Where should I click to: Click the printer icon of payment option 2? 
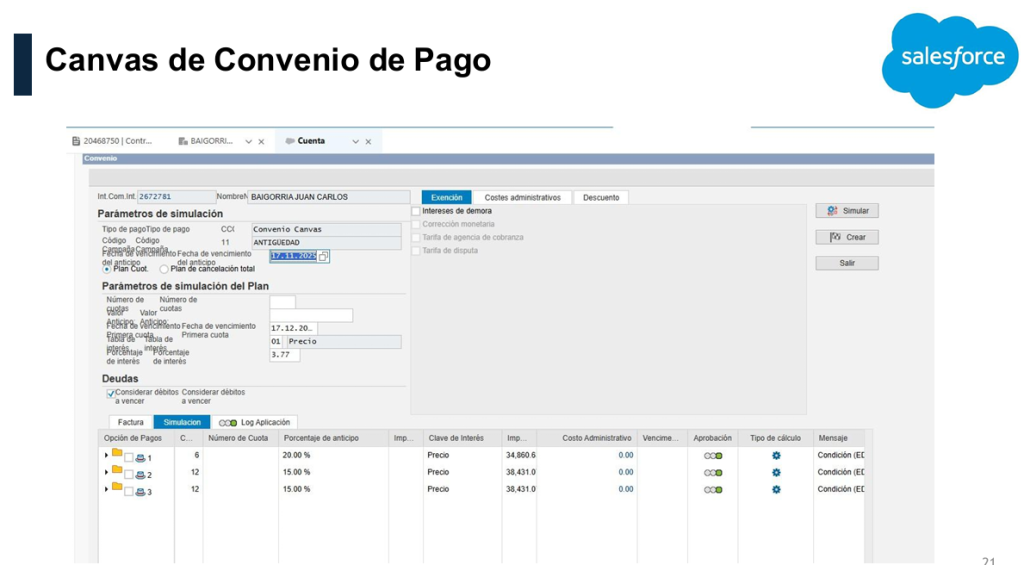[x=140, y=475]
